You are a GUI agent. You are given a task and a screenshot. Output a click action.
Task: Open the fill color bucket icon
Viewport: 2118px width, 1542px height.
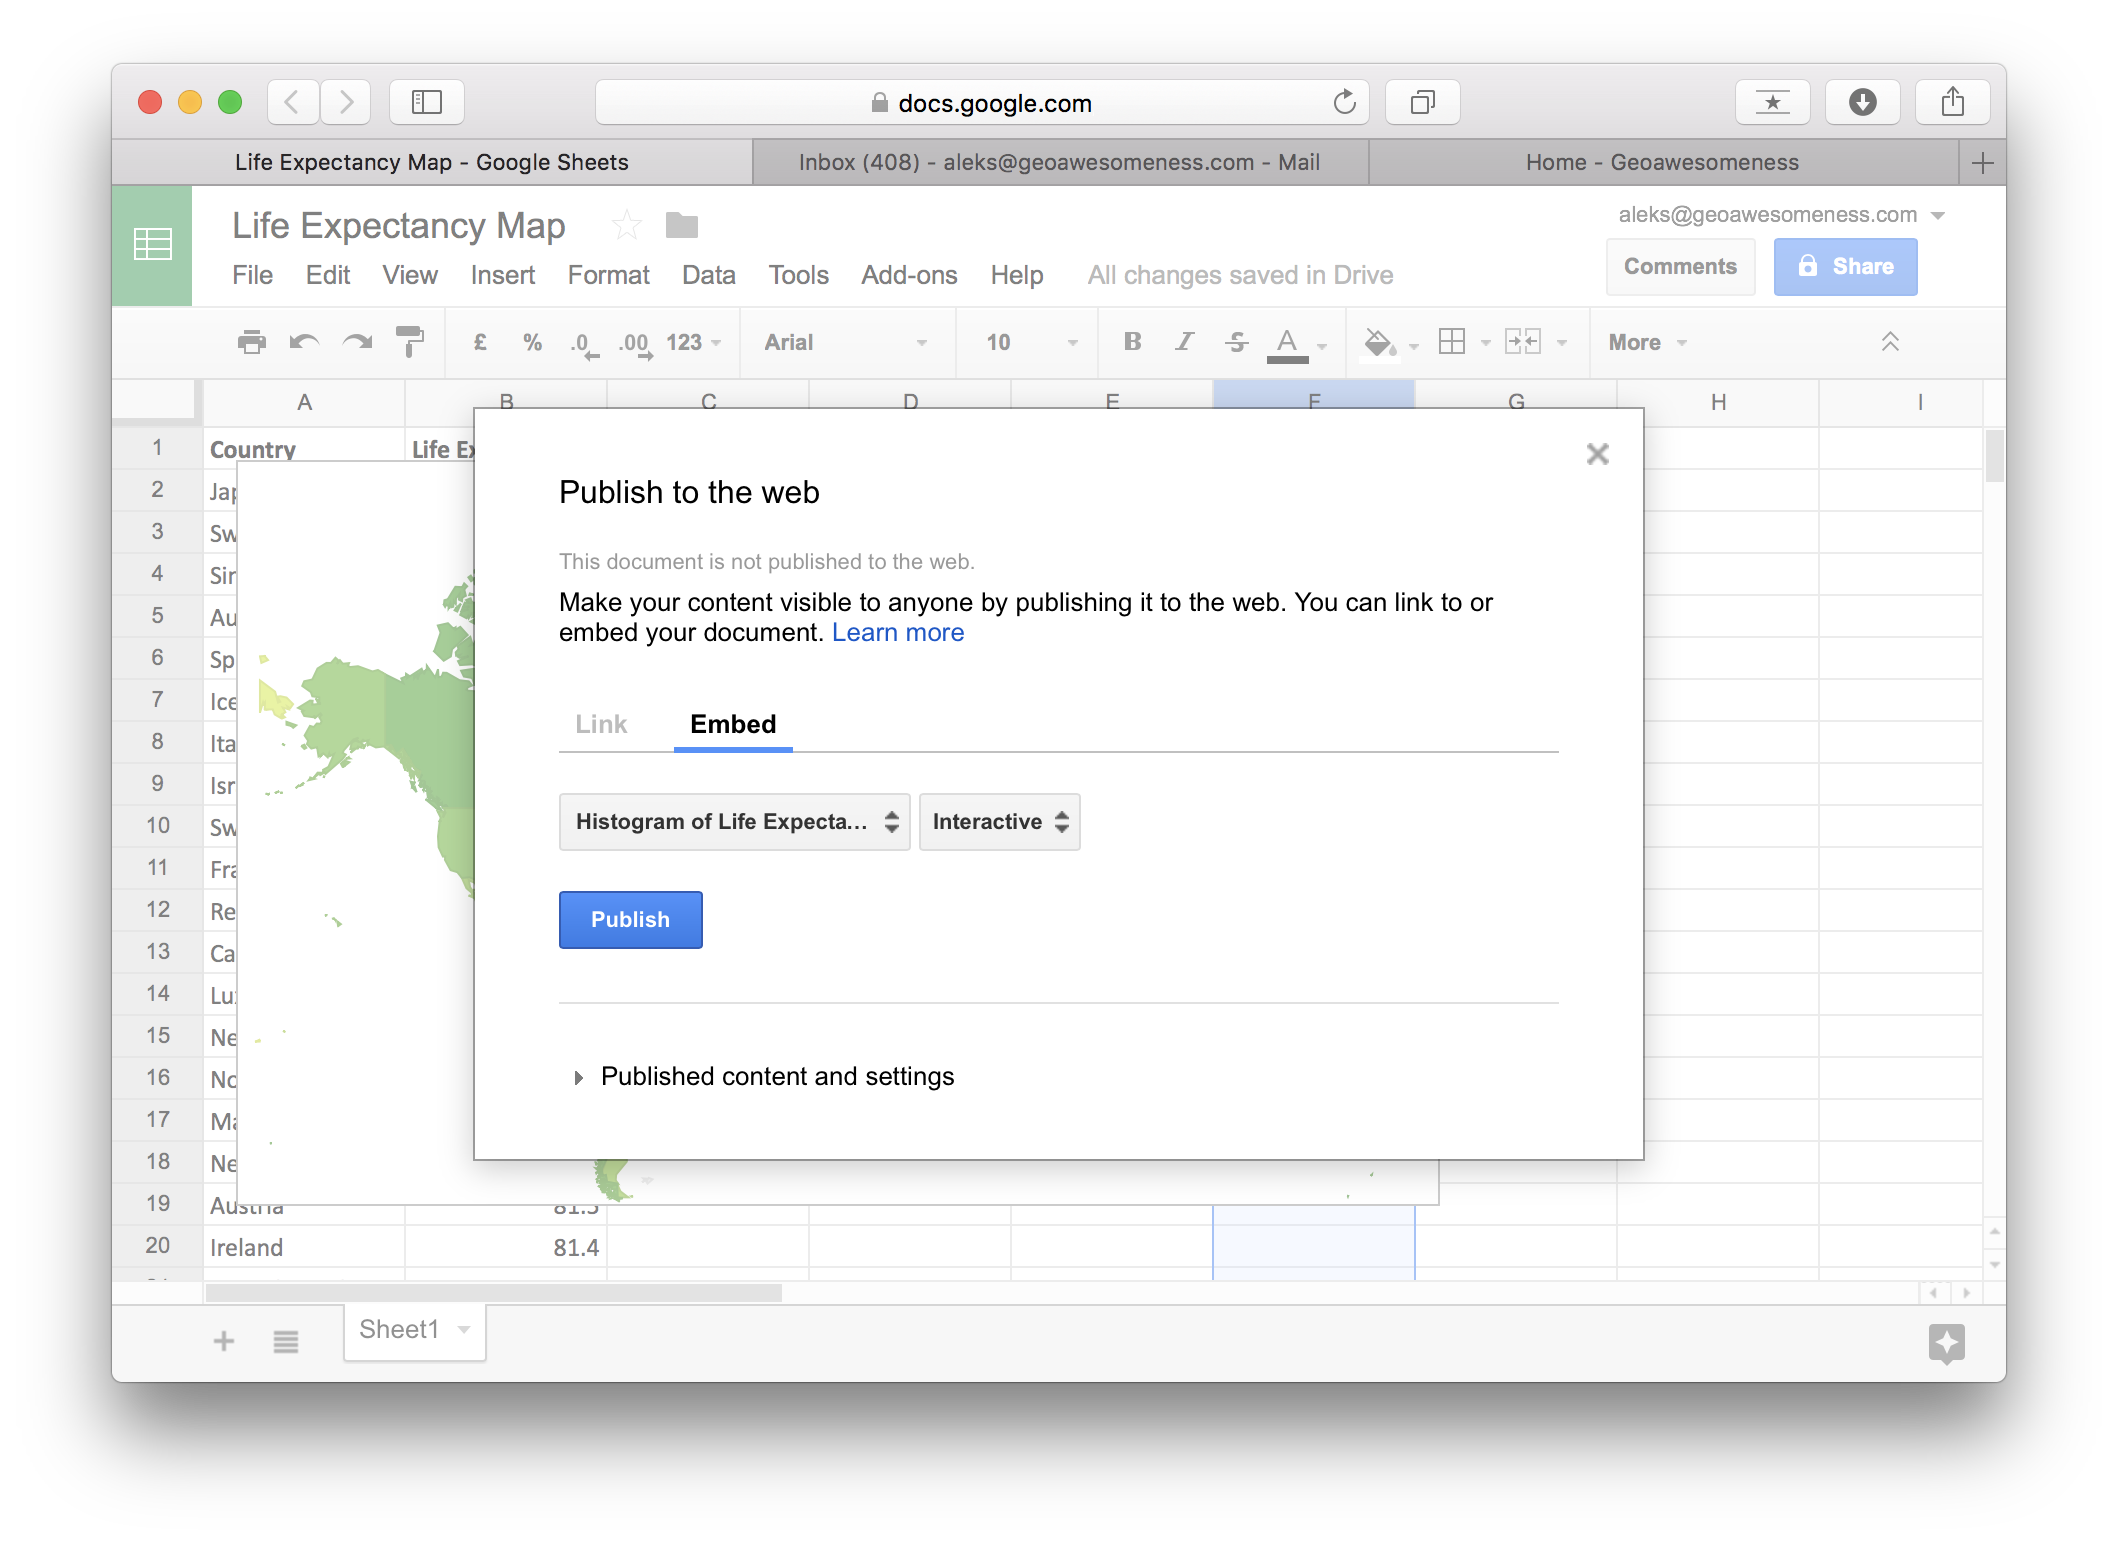click(x=1379, y=342)
